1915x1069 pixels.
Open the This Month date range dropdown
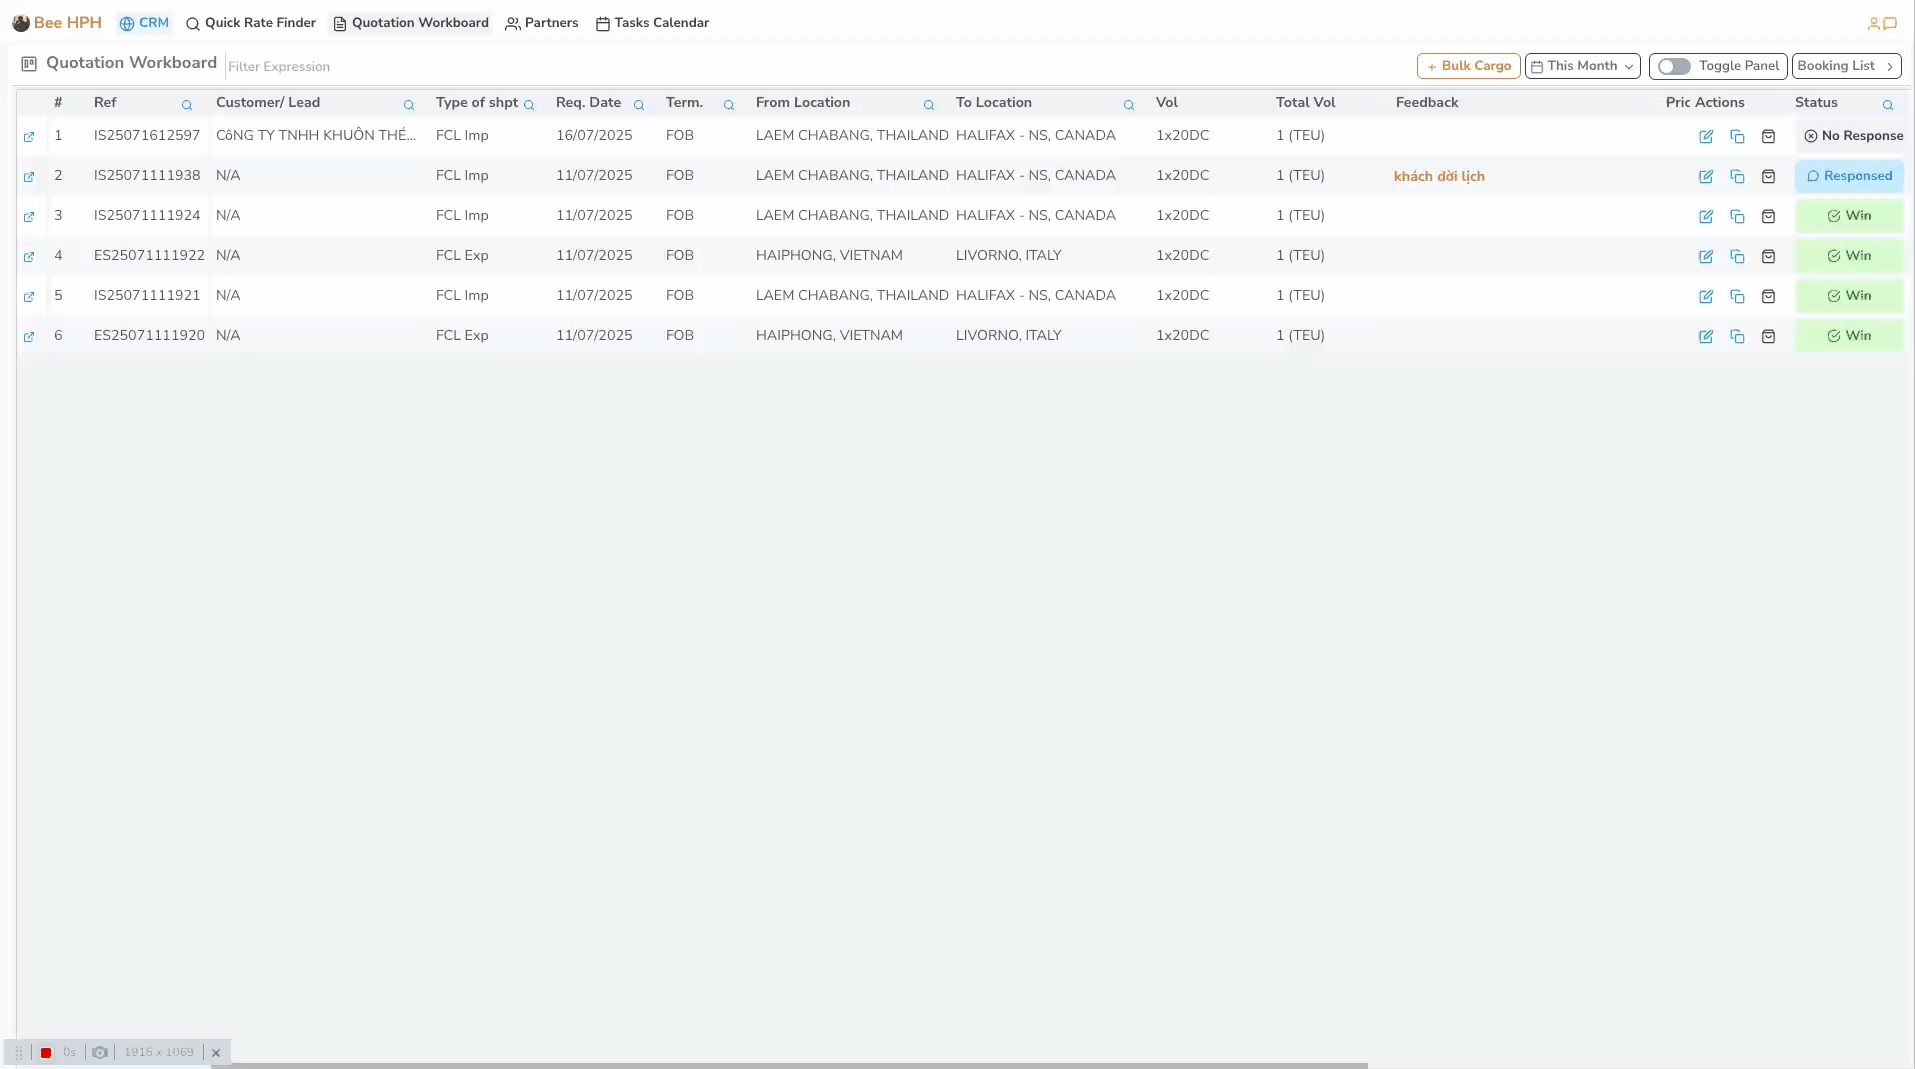(x=1582, y=66)
